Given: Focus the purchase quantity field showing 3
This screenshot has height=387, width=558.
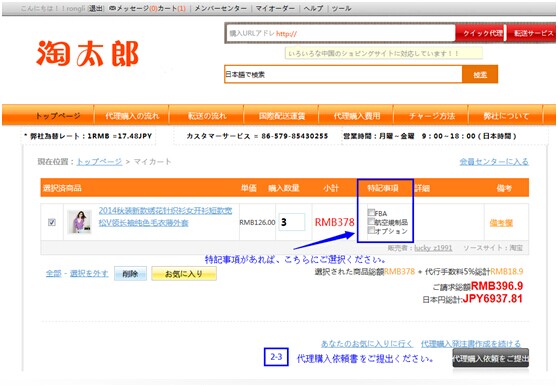Looking at the screenshot, I should coord(292,222).
